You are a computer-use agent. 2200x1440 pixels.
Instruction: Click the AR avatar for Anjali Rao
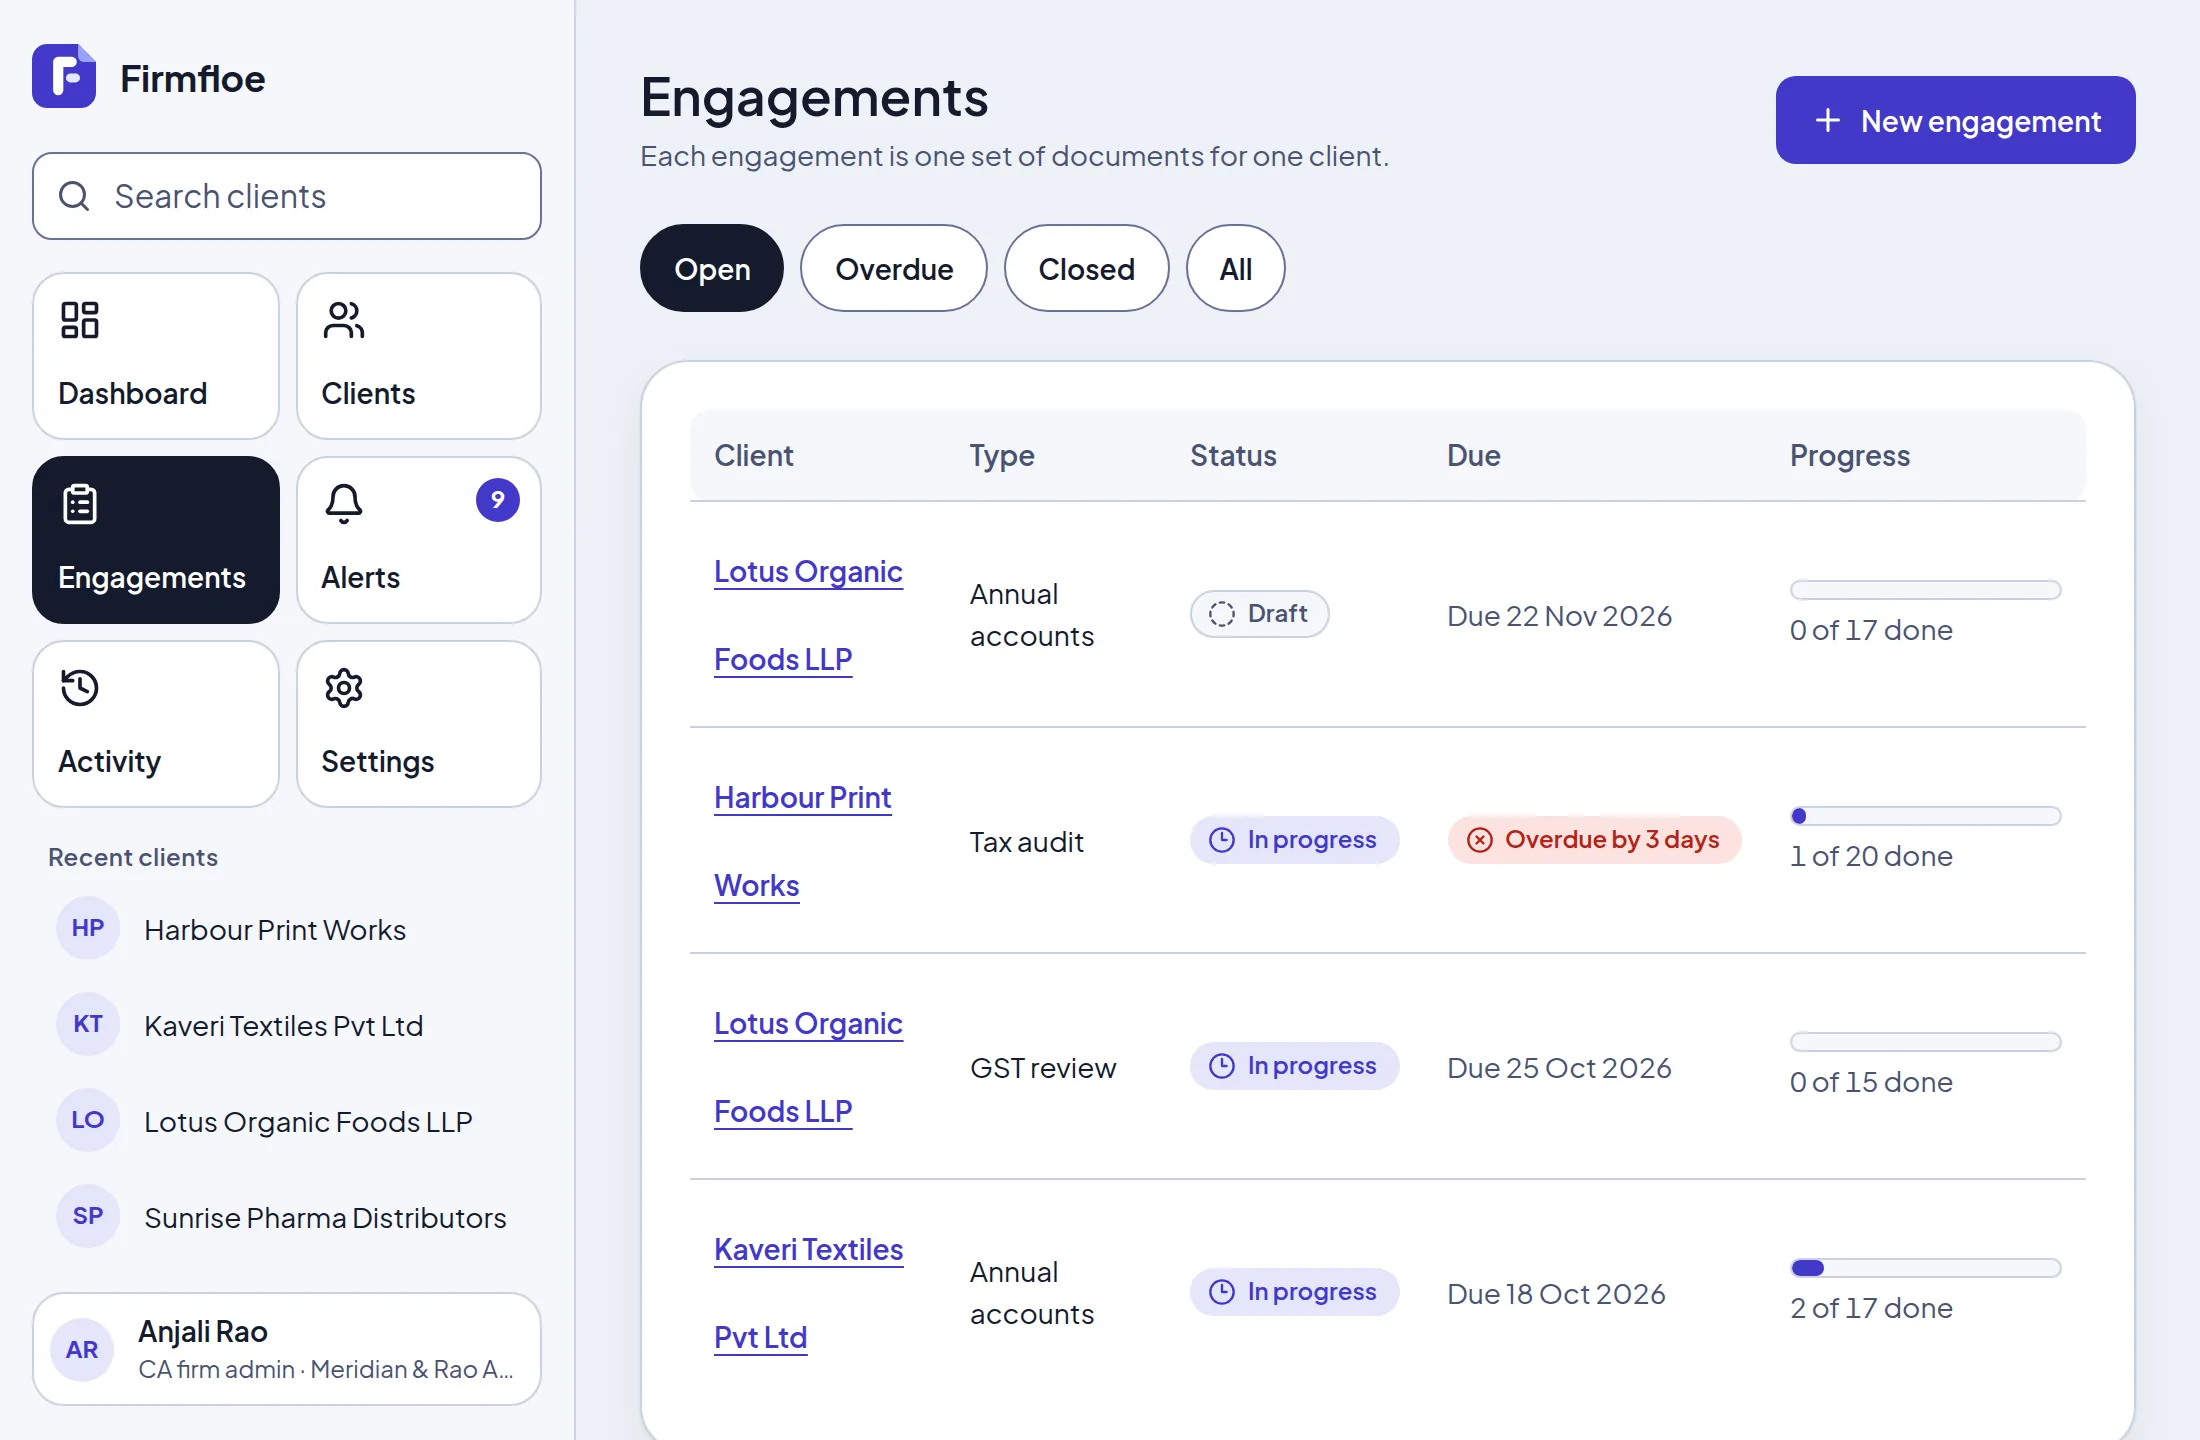(82, 1350)
